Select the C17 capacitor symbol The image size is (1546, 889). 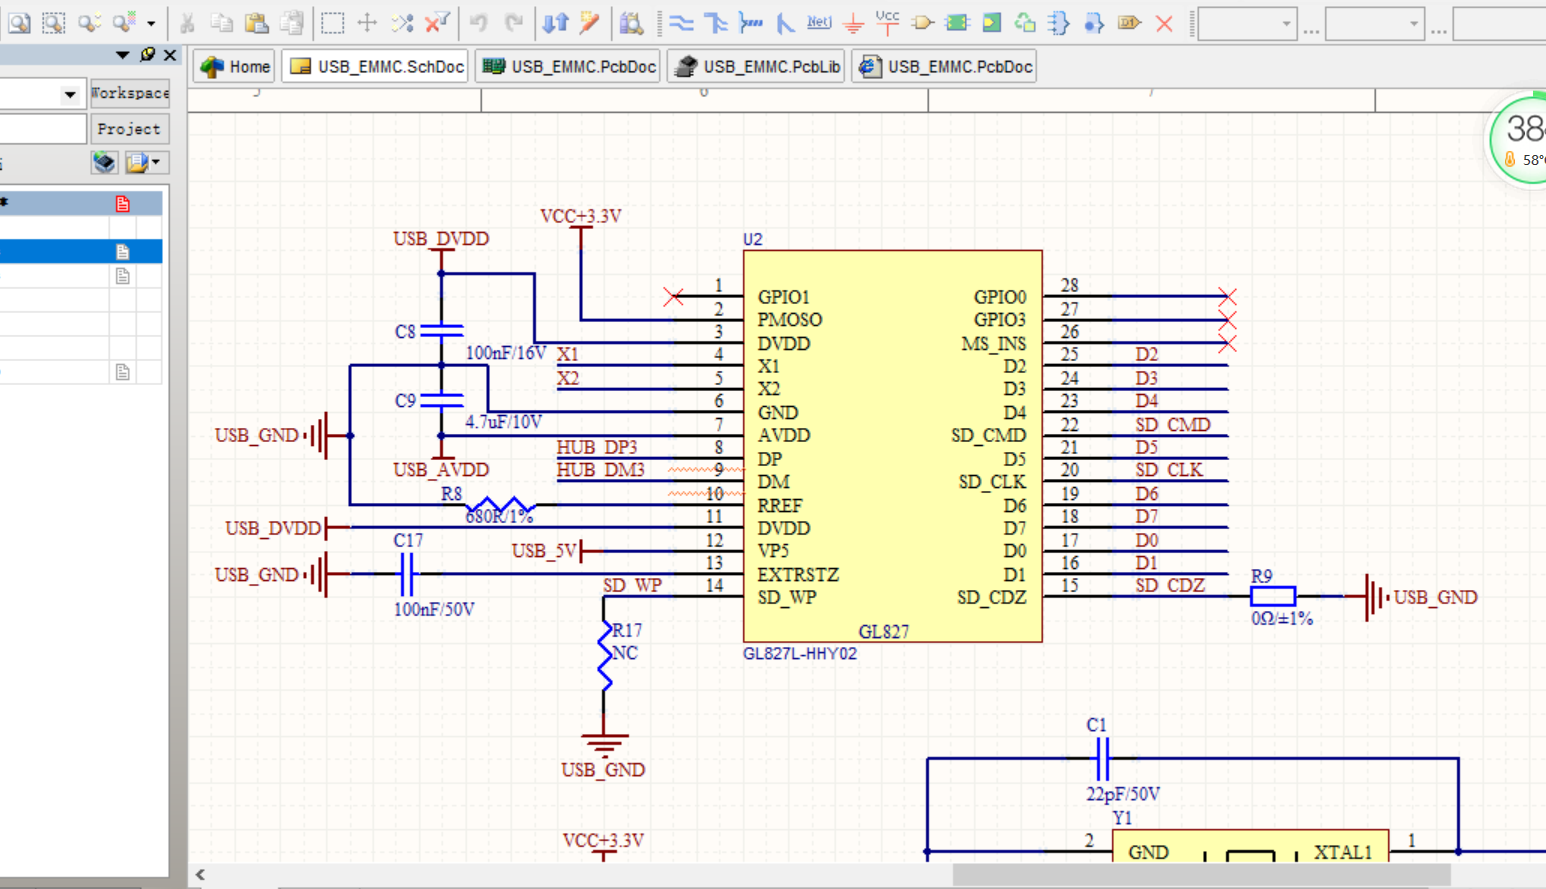(x=407, y=575)
